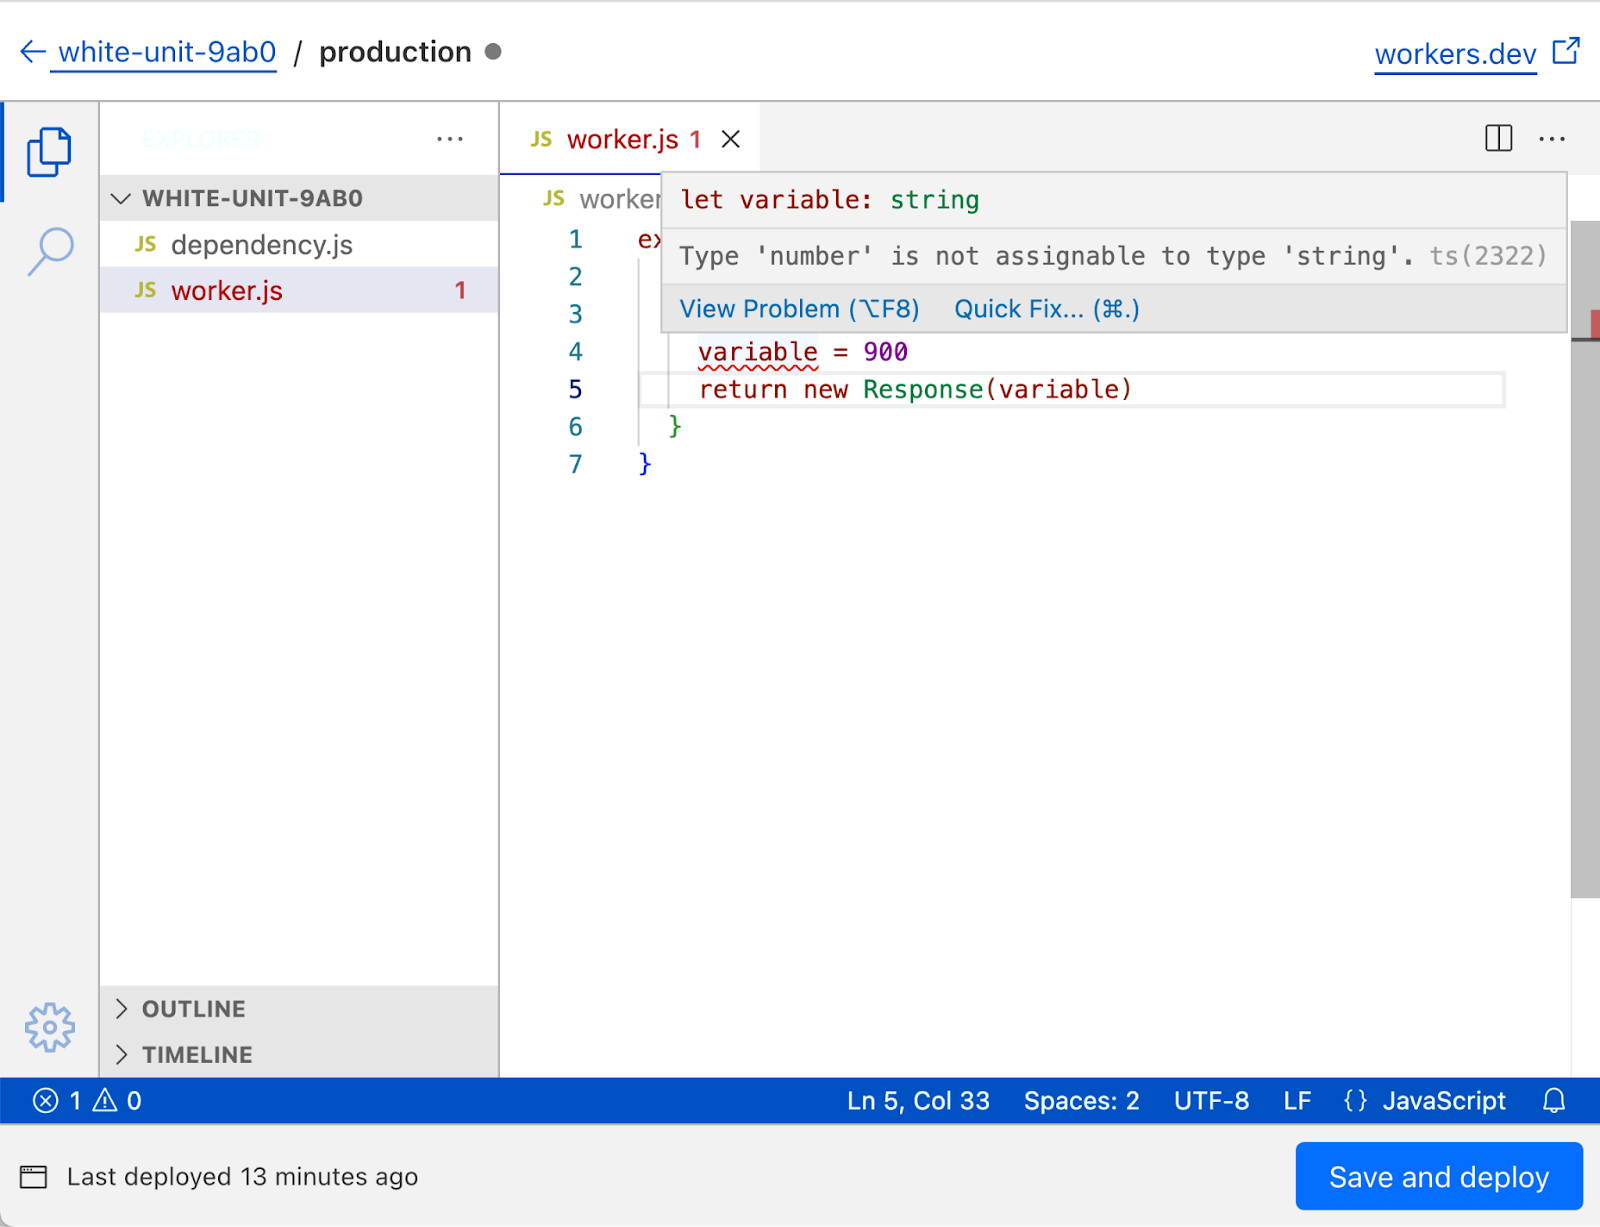The width and height of the screenshot is (1600, 1227).
Task: Open the Manage gear settings icon
Action: [50, 1027]
